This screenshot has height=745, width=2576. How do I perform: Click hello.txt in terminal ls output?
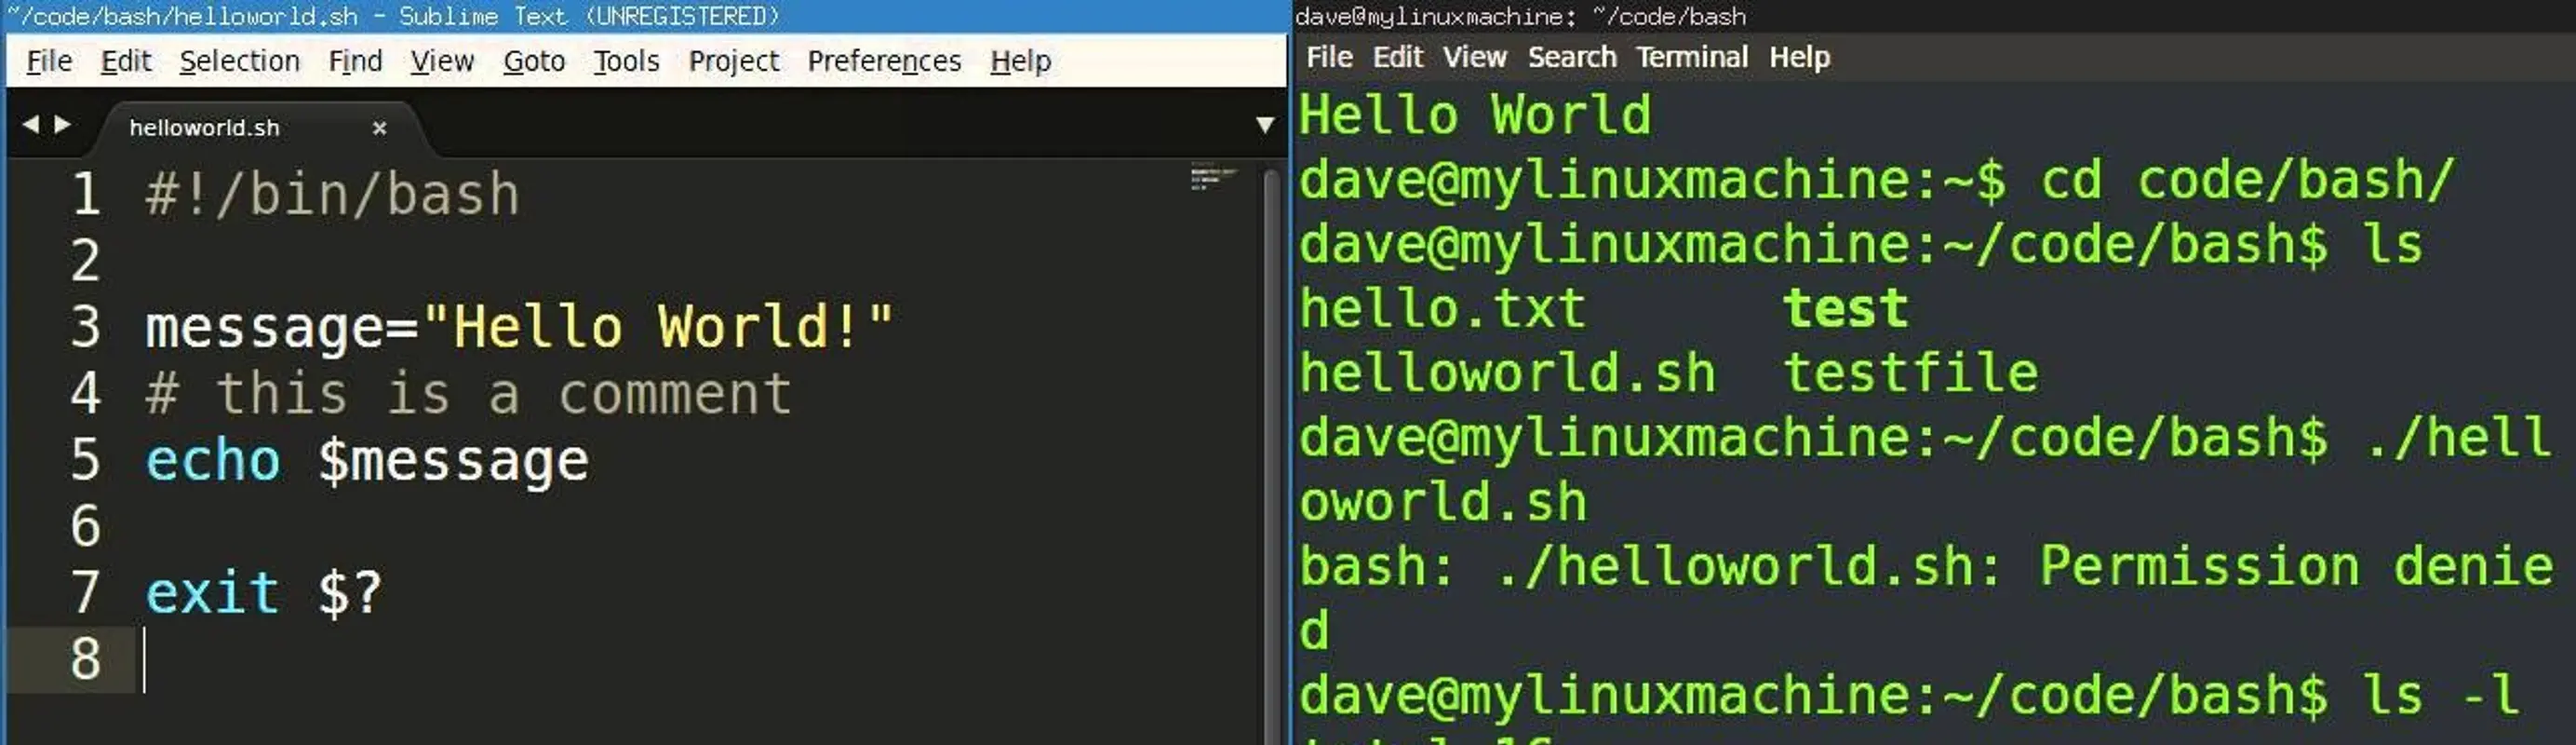[x=1443, y=308]
